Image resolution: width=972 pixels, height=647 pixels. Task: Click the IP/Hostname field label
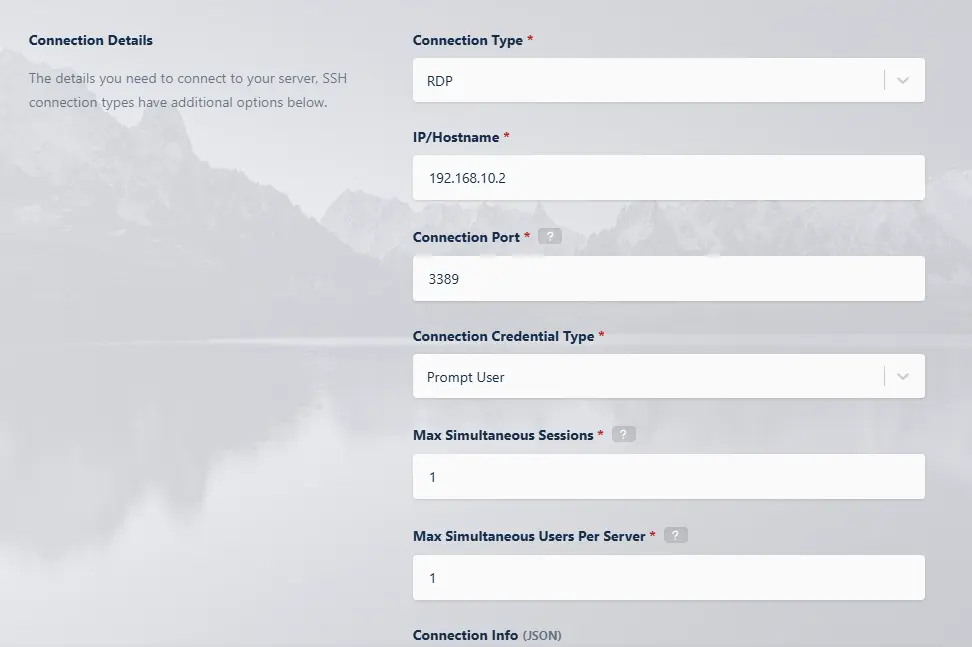click(456, 137)
